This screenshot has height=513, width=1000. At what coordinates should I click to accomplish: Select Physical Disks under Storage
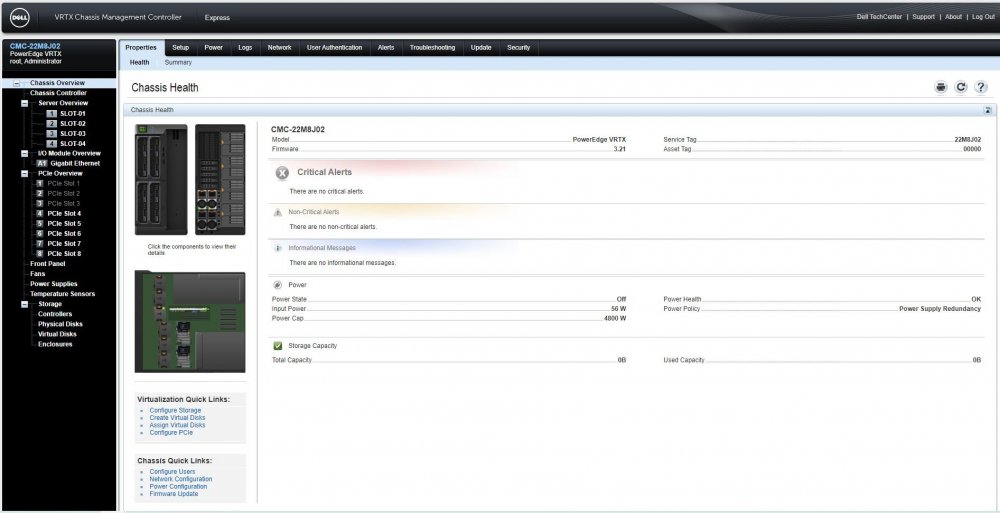click(60, 324)
